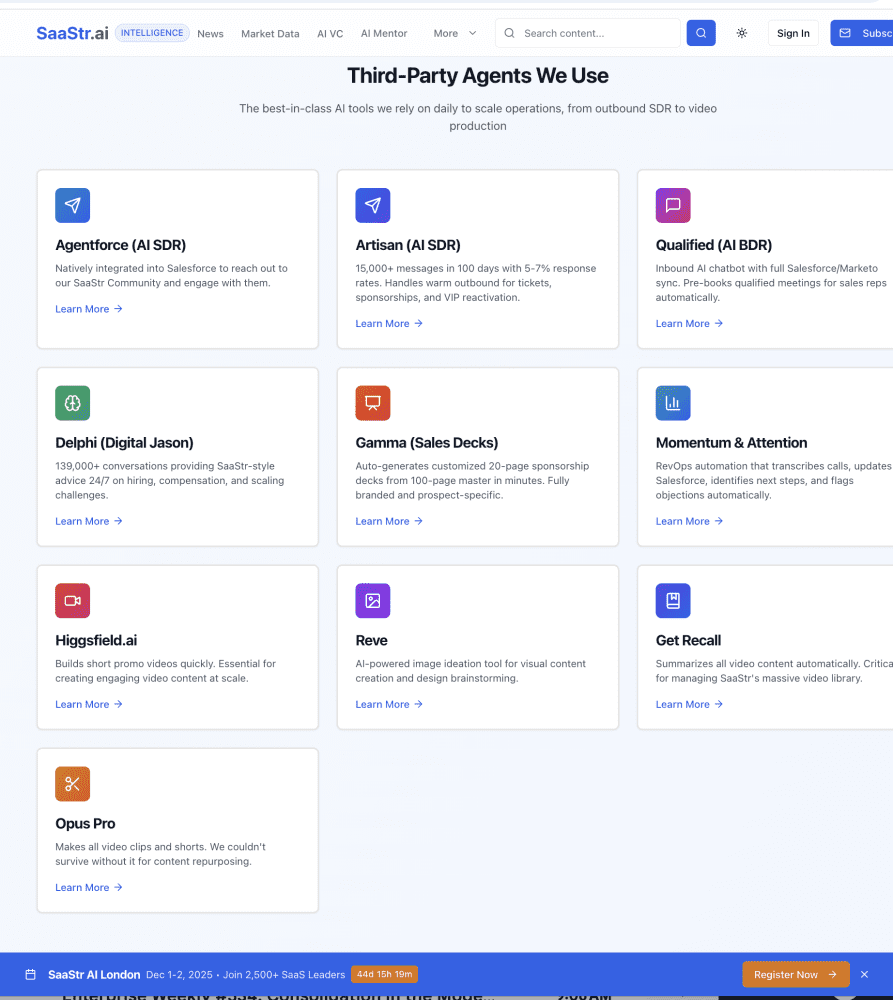
Task: Click the Delphi brain icon
Action: pos(73,403)
